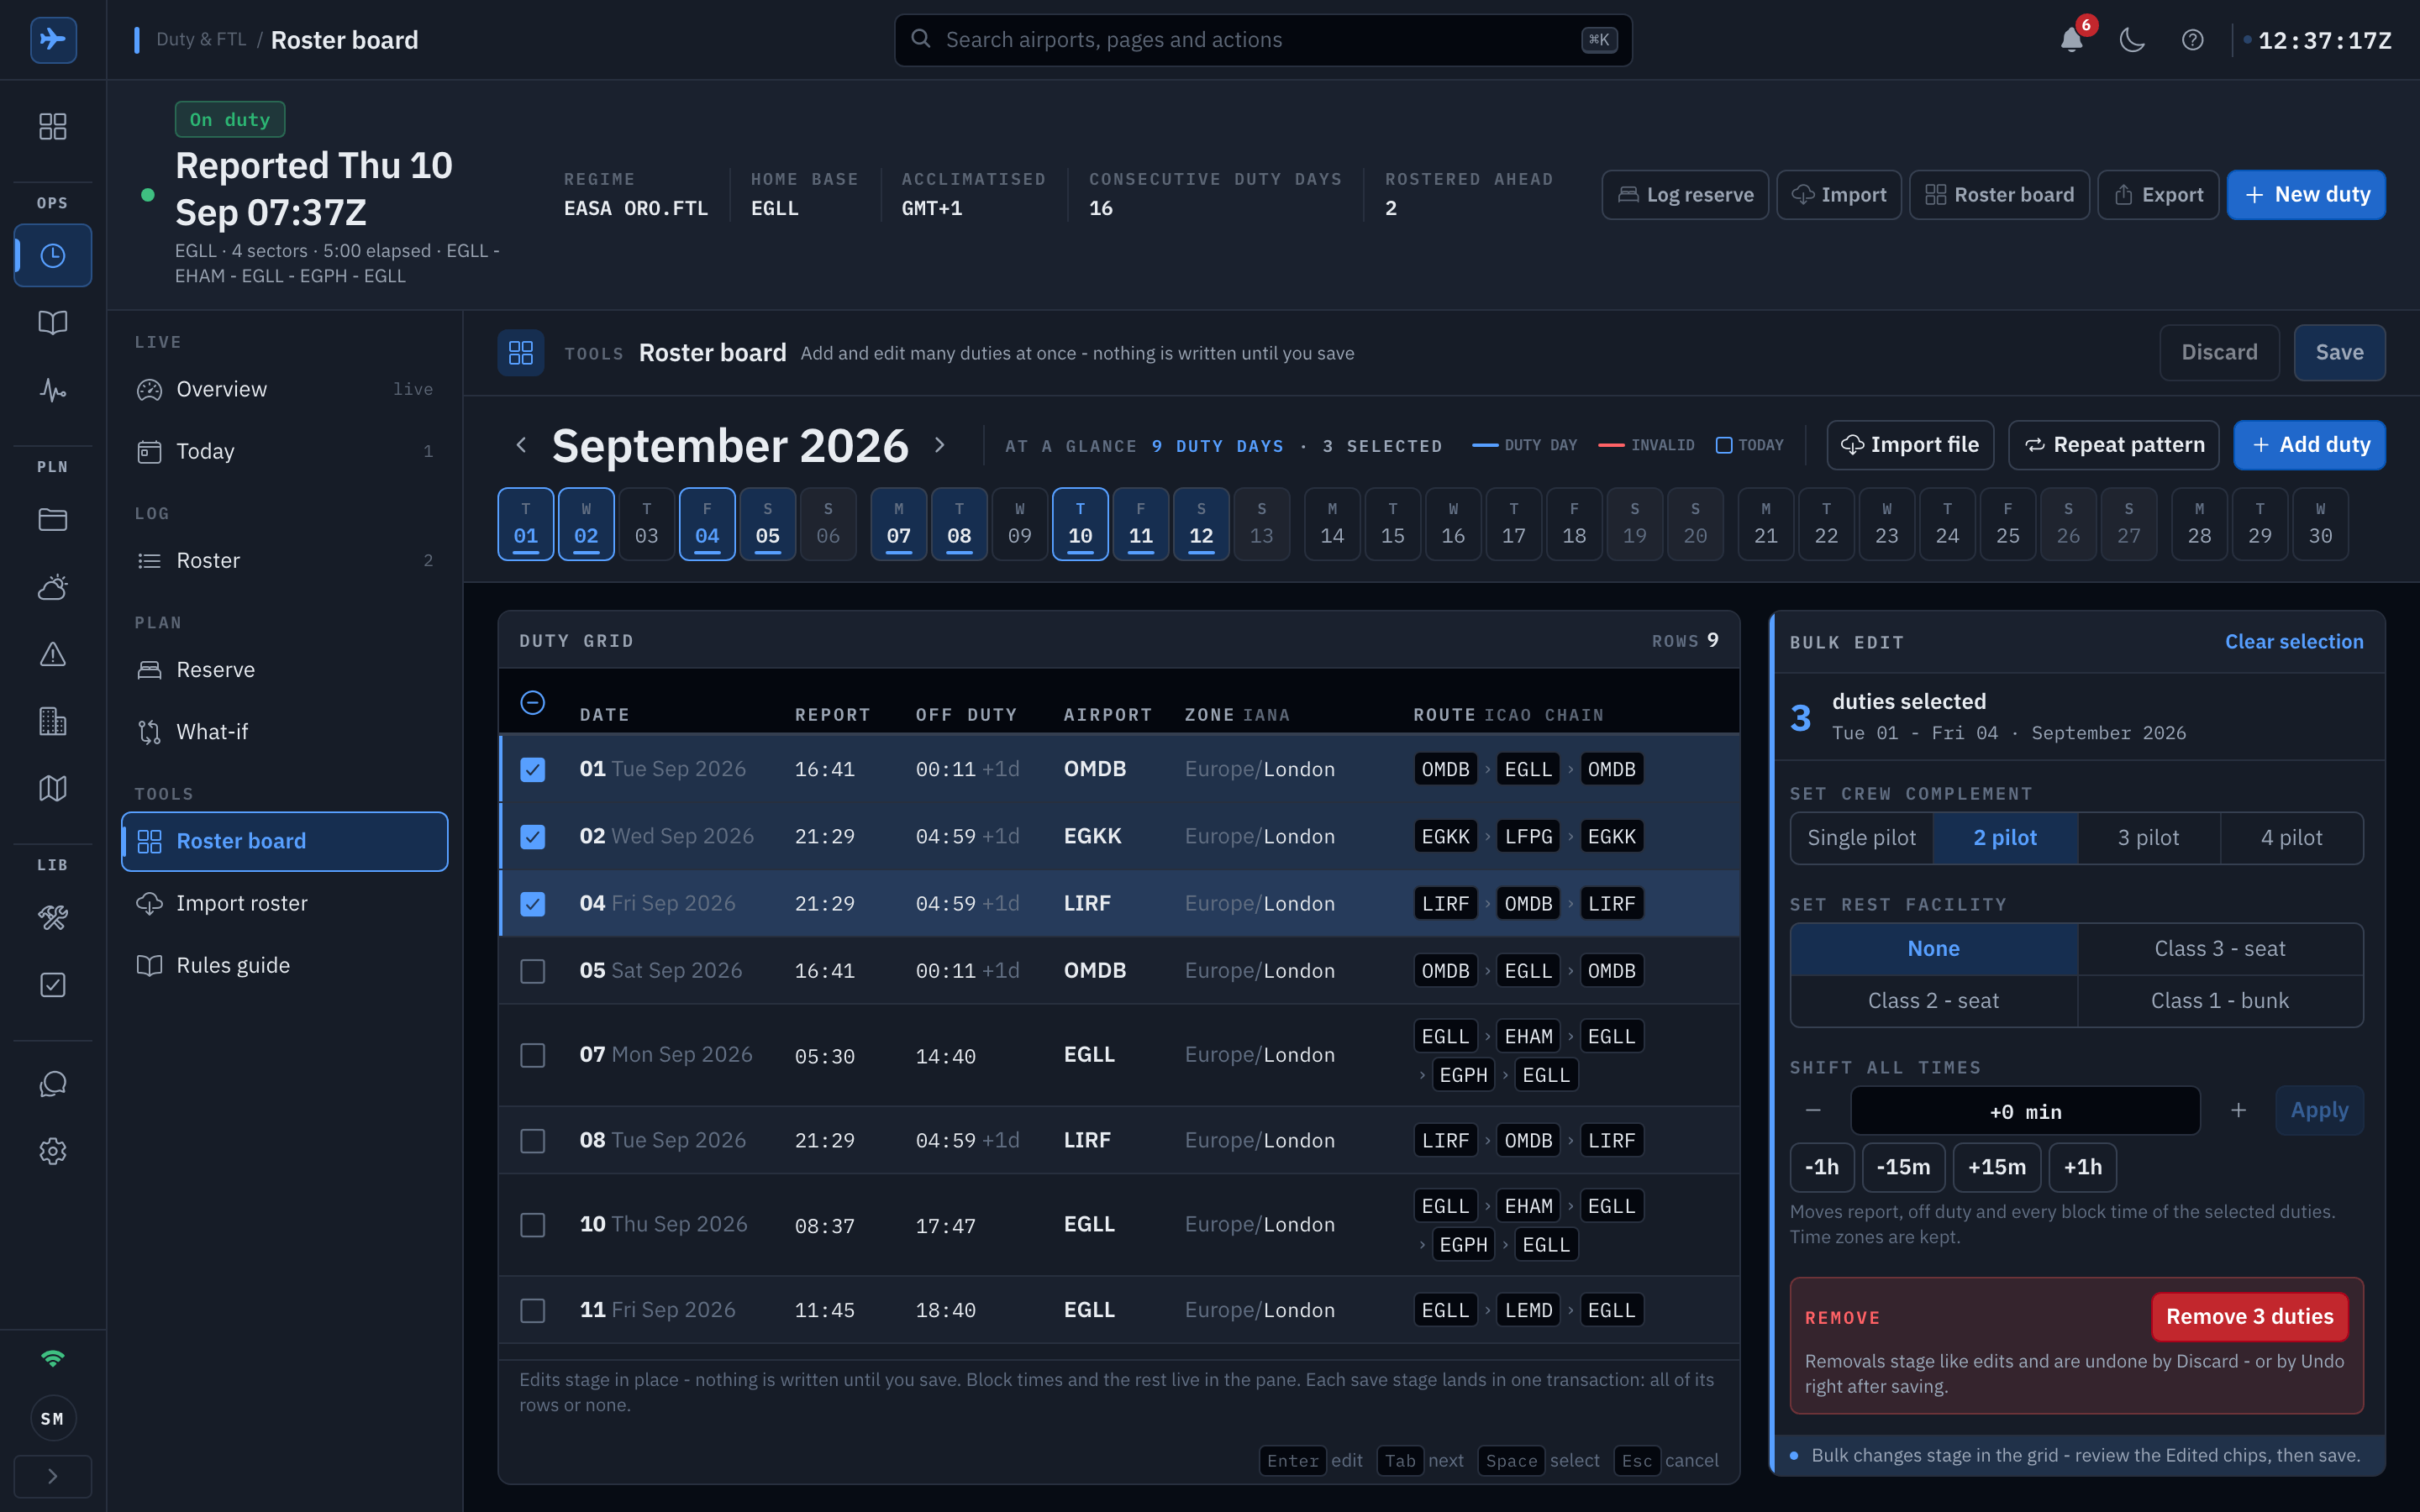Click the Clear selection link
The height and width of the screenshot is (1512, 2420).
(x=2294, y=642)
